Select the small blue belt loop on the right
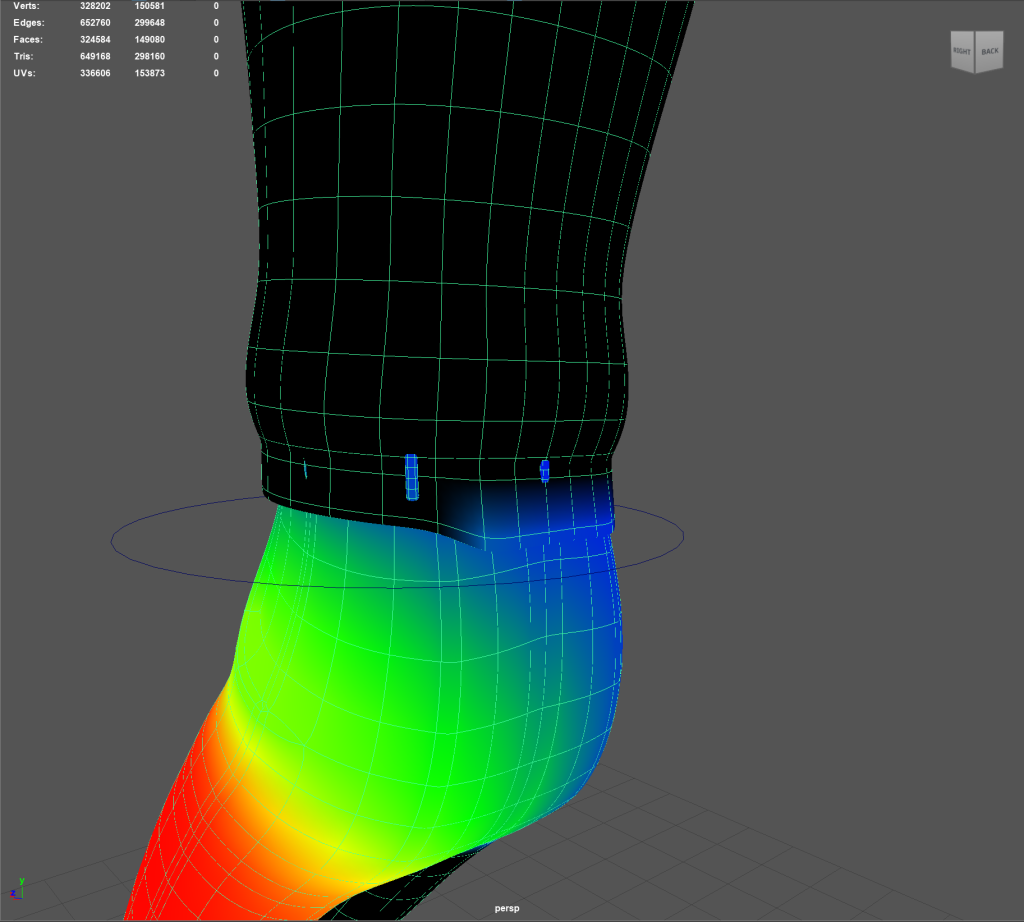 [x=545, y=470]
